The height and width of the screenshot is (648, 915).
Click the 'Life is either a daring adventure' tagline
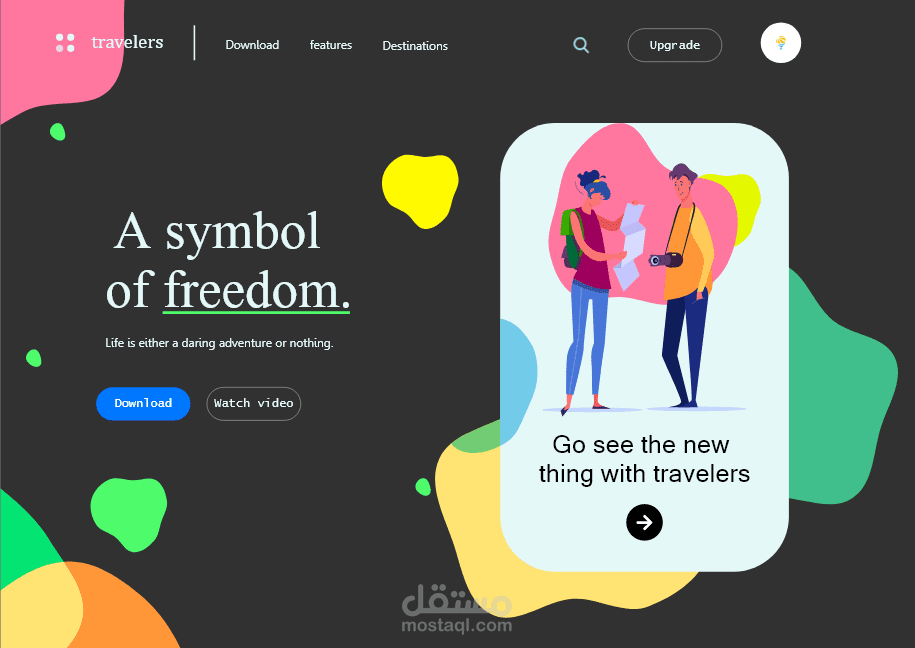pyautogui.click(x=219, y=343)
